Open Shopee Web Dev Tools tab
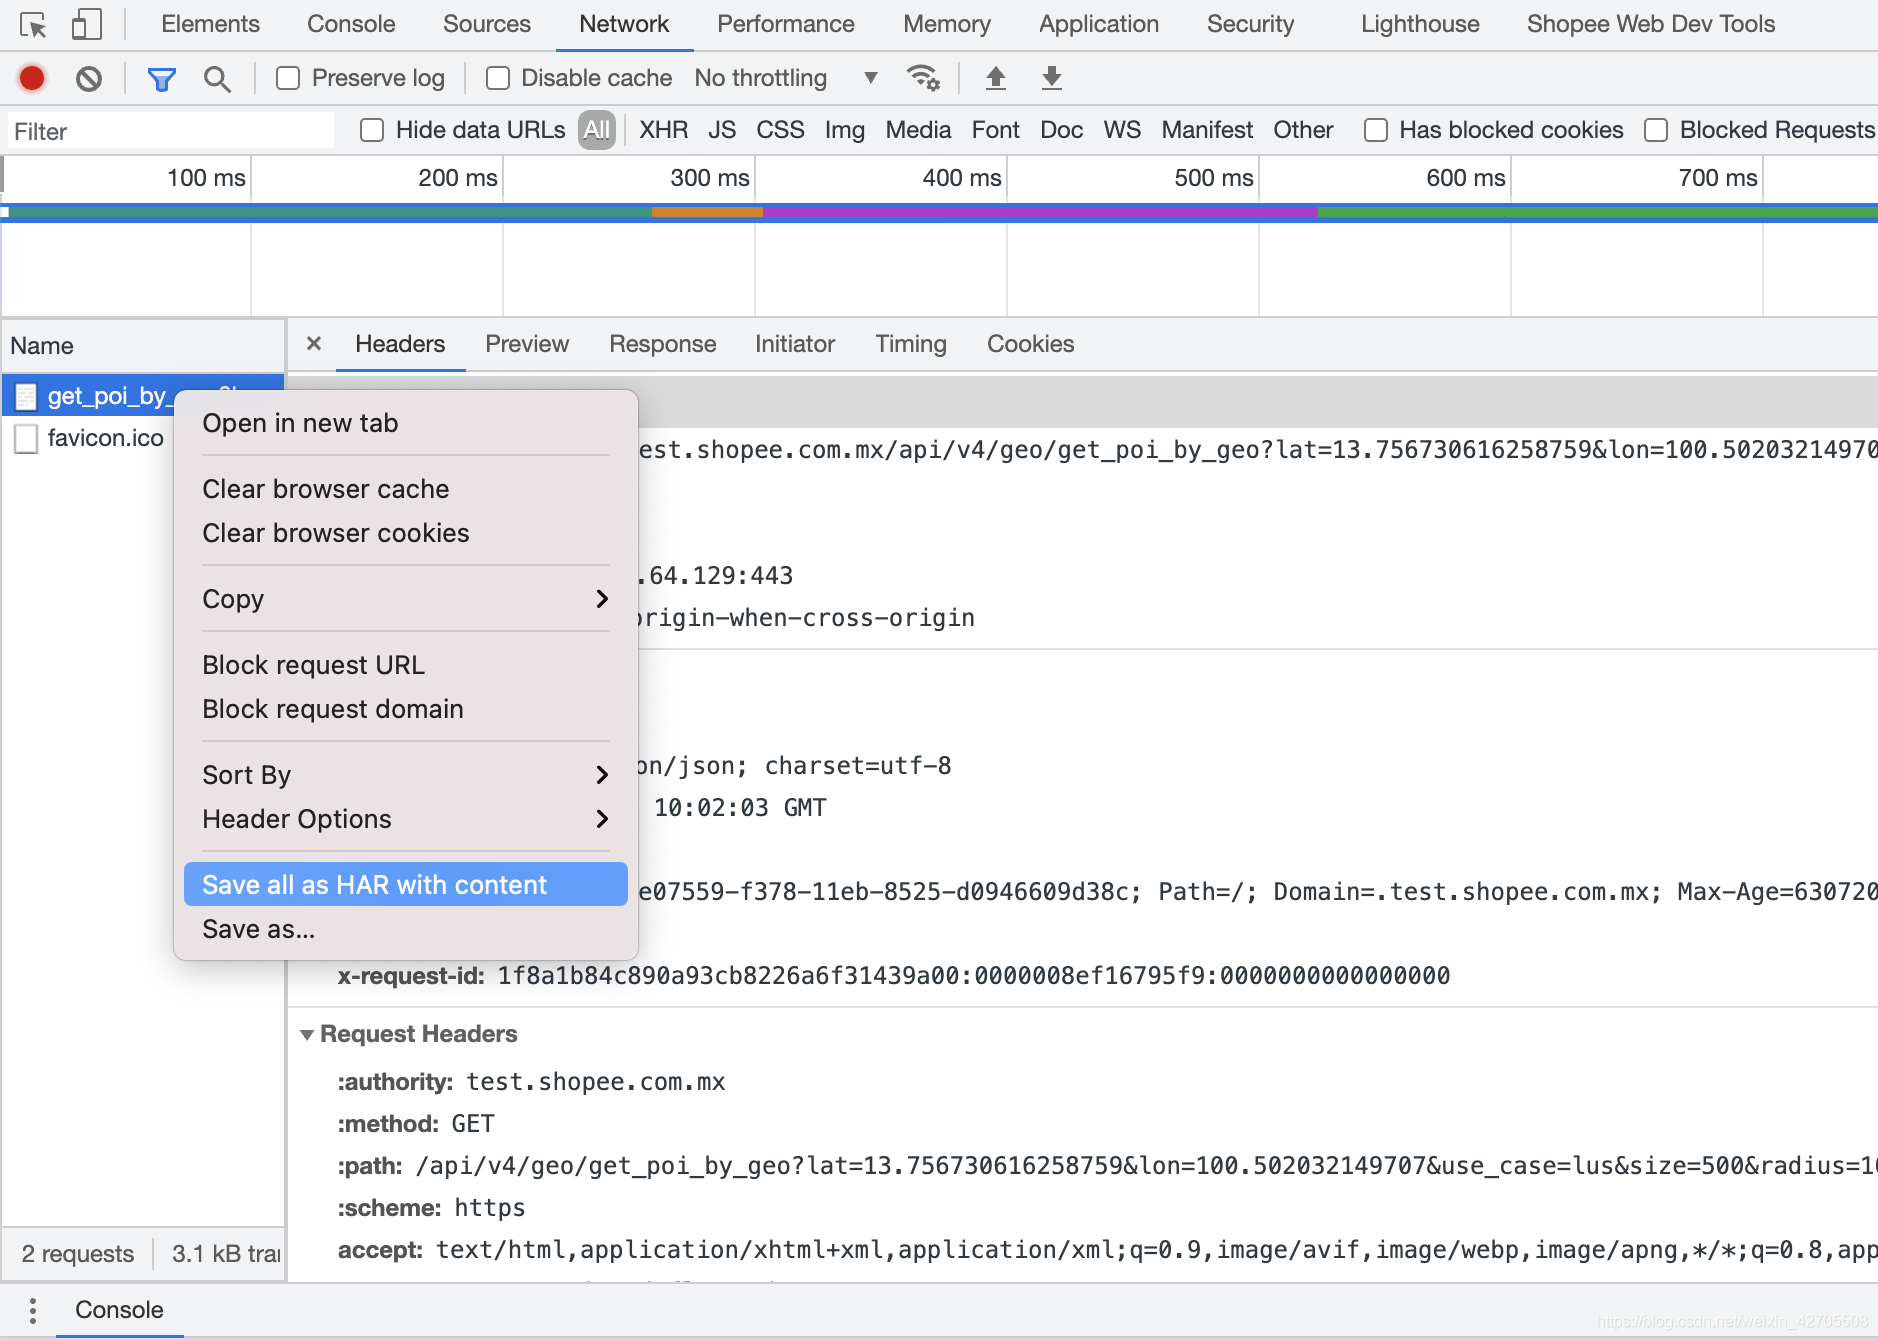Viewport: 1878px width, 1340px height. 1651,24
